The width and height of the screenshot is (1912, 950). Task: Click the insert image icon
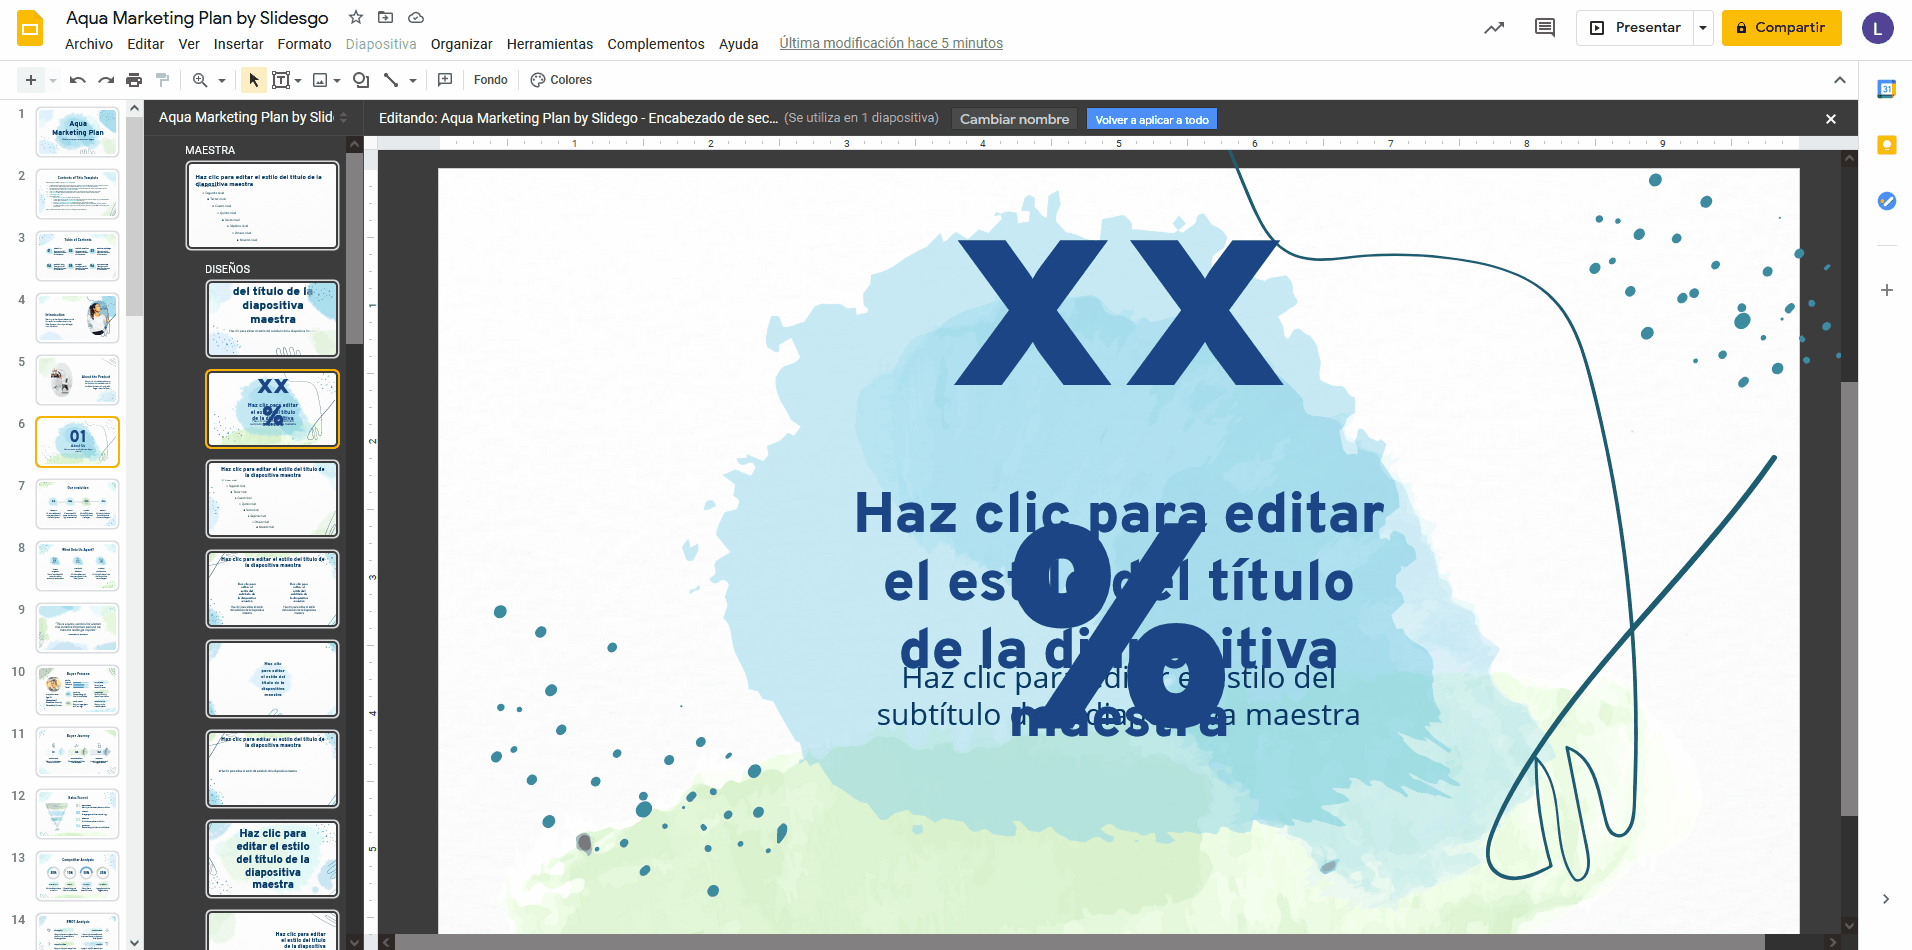pos(320,80)
